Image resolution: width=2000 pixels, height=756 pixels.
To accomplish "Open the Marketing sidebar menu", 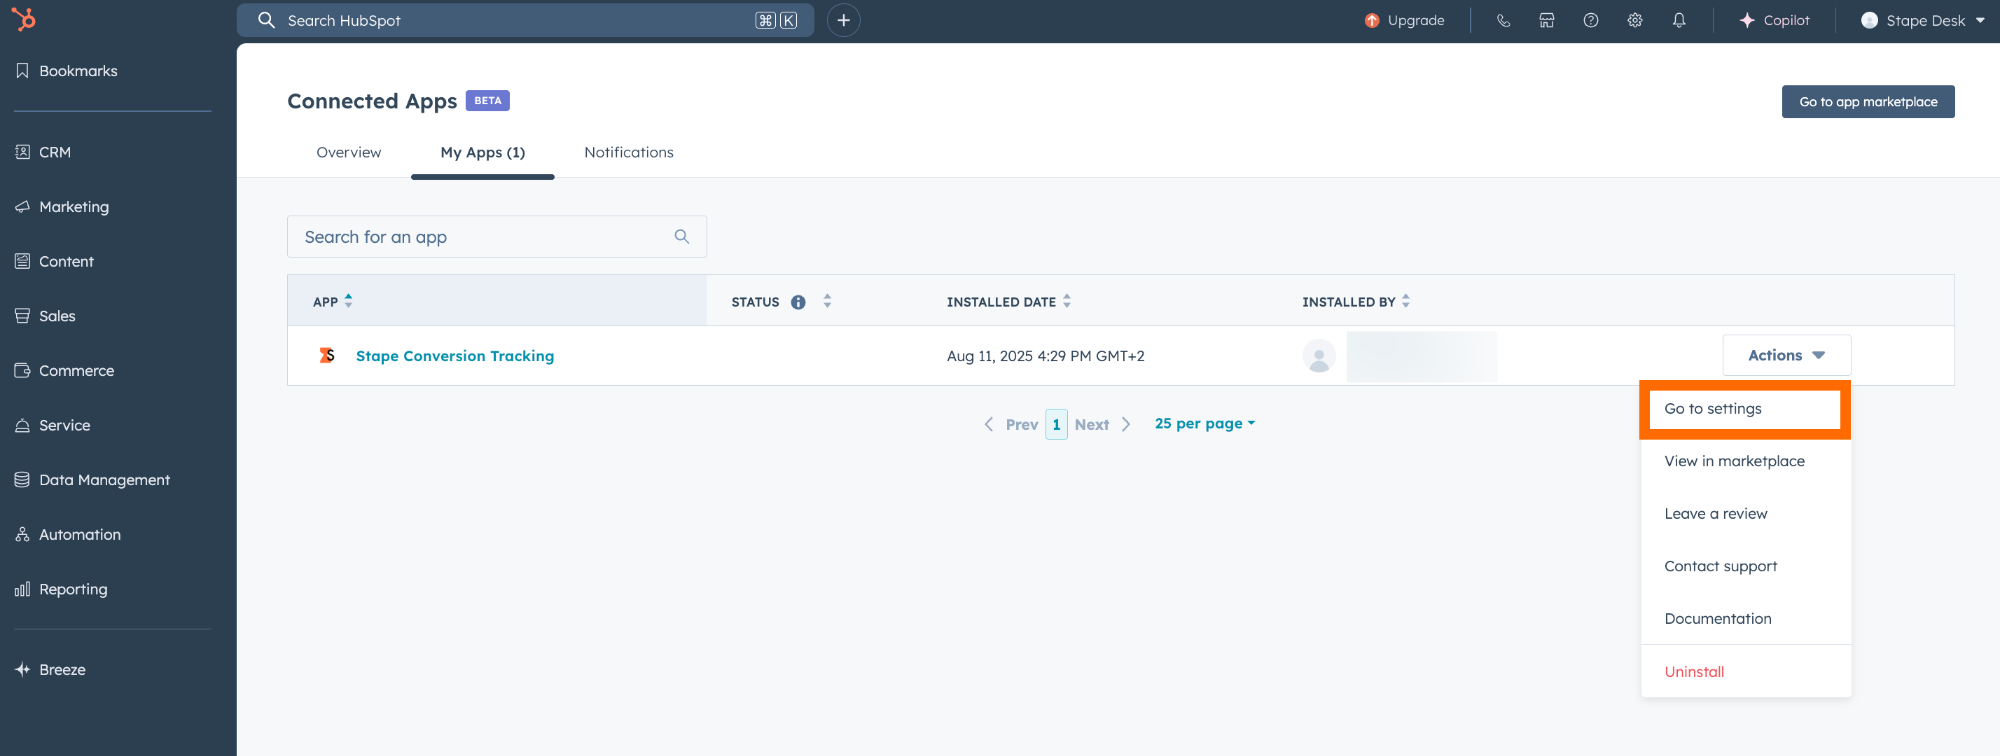I will [x=62, y=207].
